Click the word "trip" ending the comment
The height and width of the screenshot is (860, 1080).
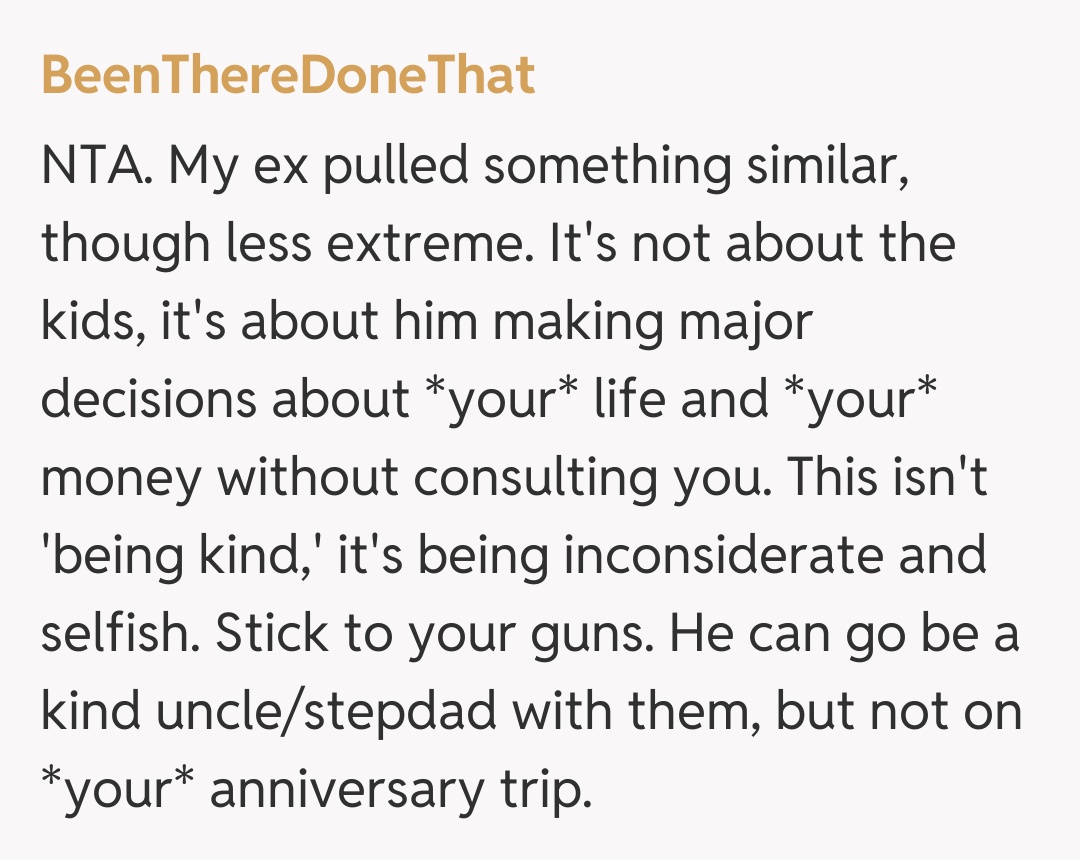click(x=542, y=790)
